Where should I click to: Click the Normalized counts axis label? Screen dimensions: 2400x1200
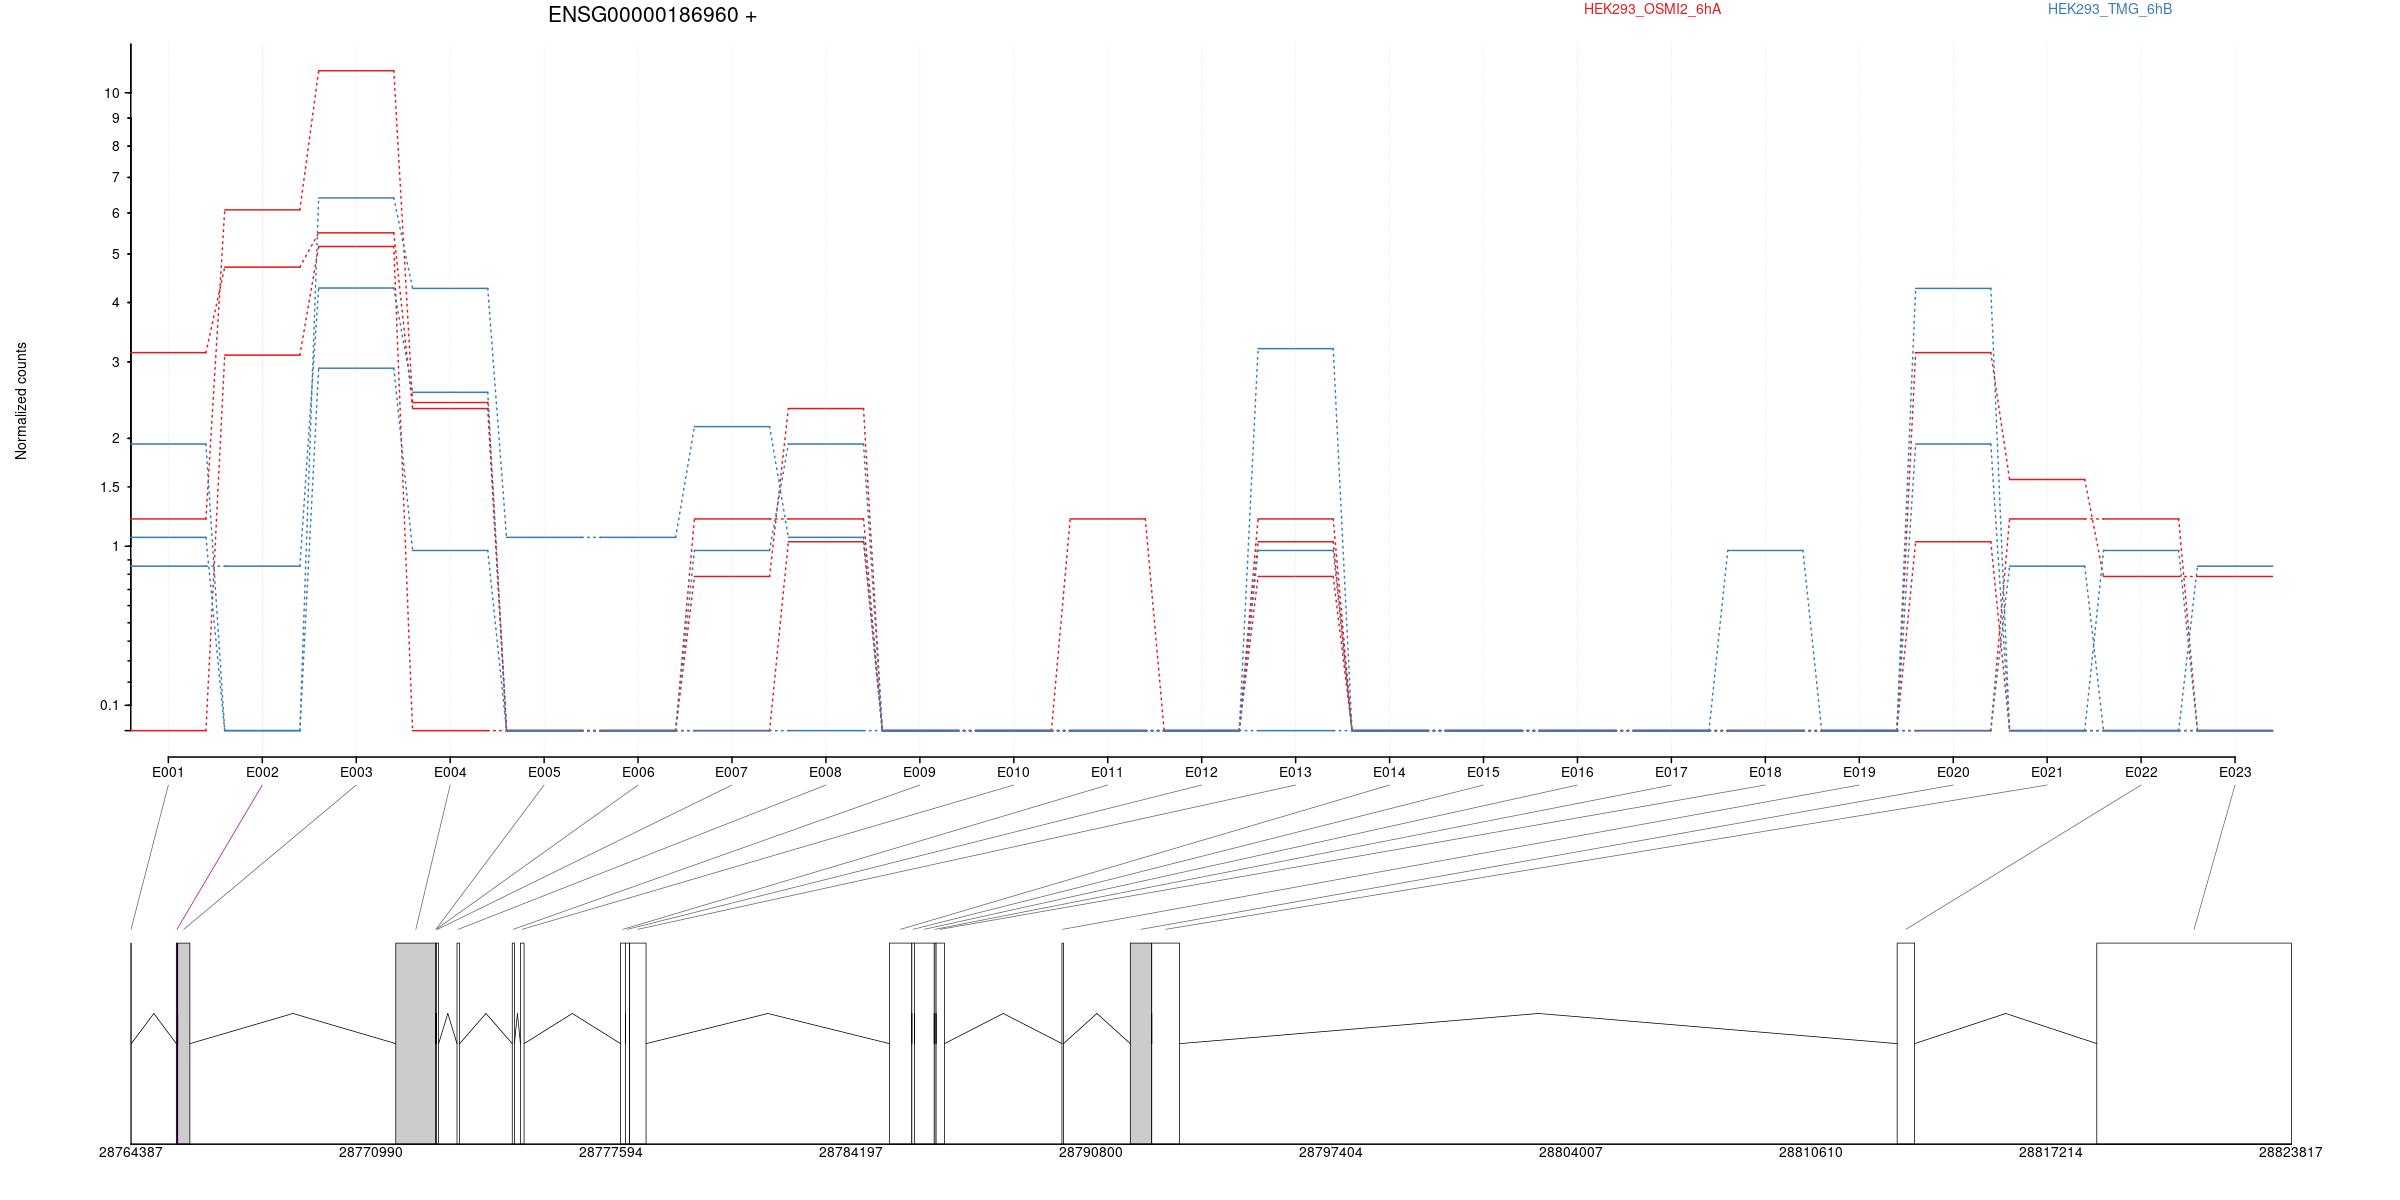click(22, 401)
